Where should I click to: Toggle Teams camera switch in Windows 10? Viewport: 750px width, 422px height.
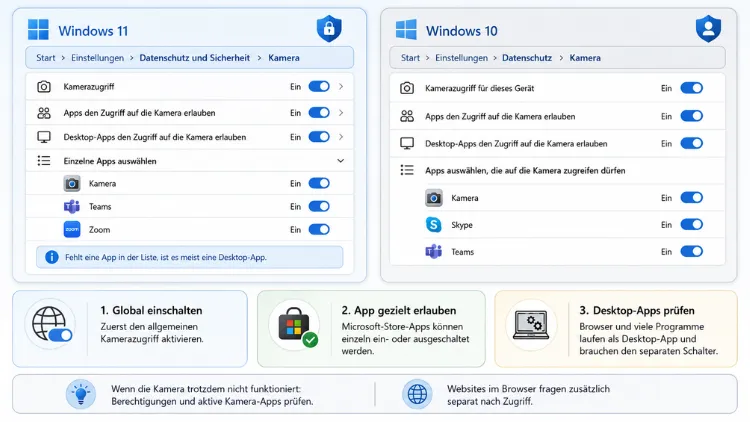[692, 252]
